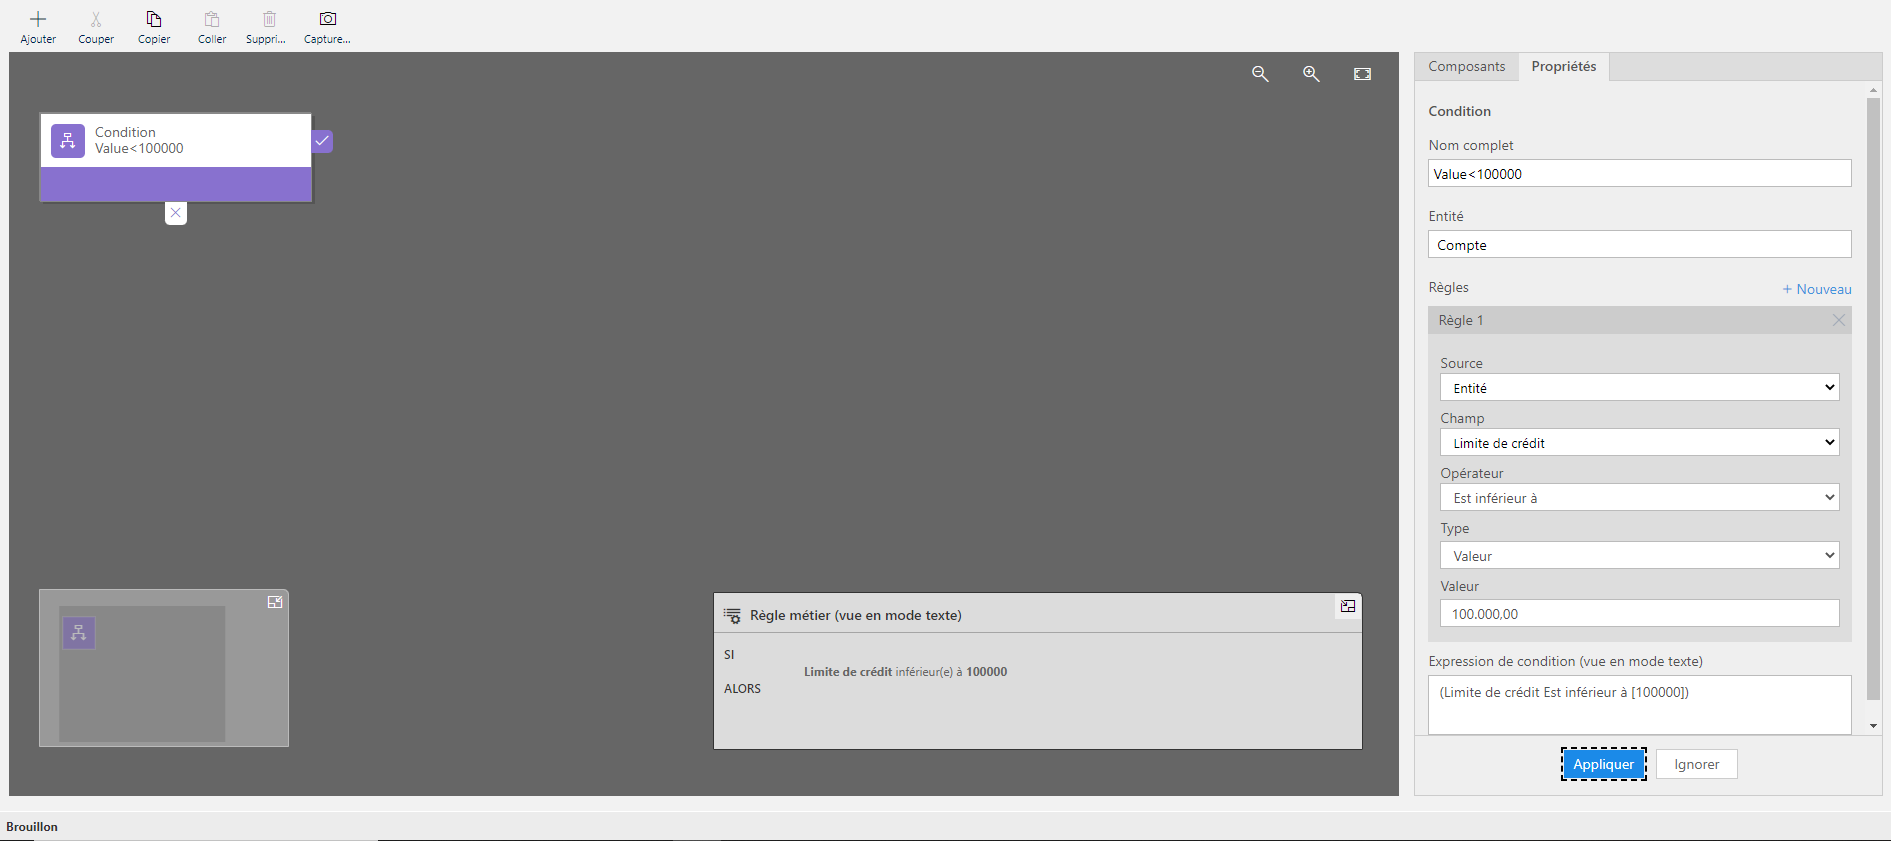Zoom out on the canvas
The width and height of the screenshot is (1891, 841).
[1260, 74]
